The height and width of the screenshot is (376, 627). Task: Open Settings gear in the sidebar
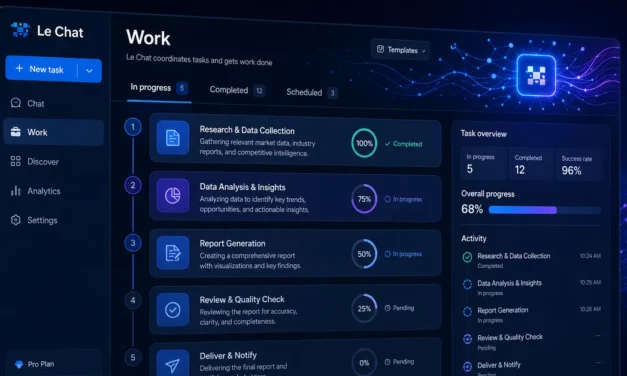(16, 220)
